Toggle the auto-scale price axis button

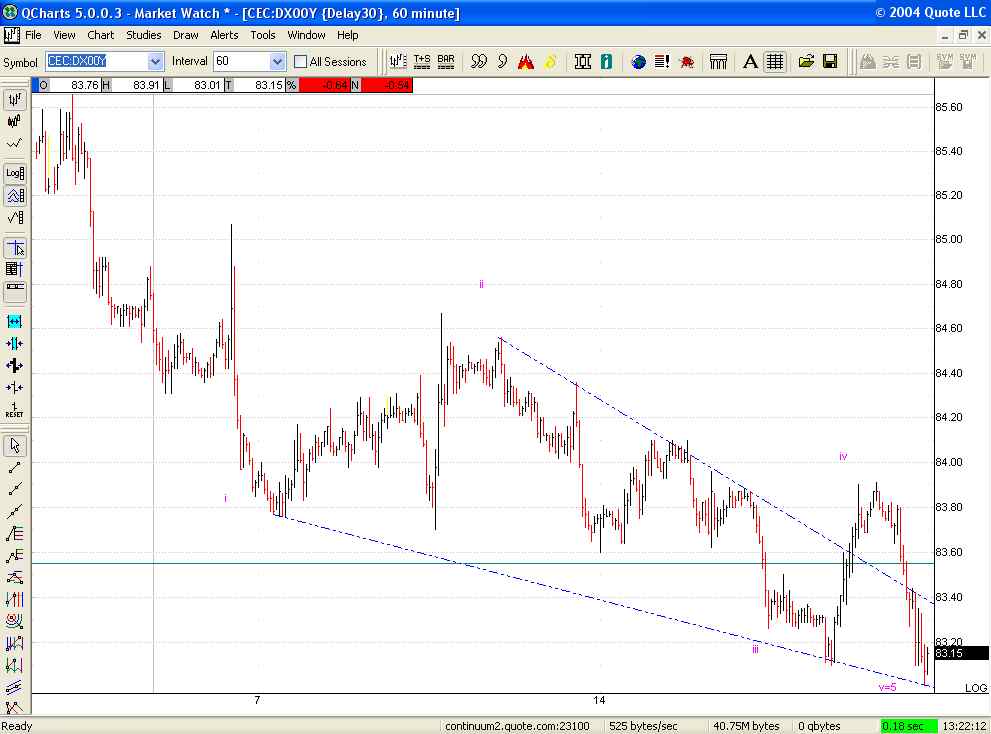pos(14,195)
